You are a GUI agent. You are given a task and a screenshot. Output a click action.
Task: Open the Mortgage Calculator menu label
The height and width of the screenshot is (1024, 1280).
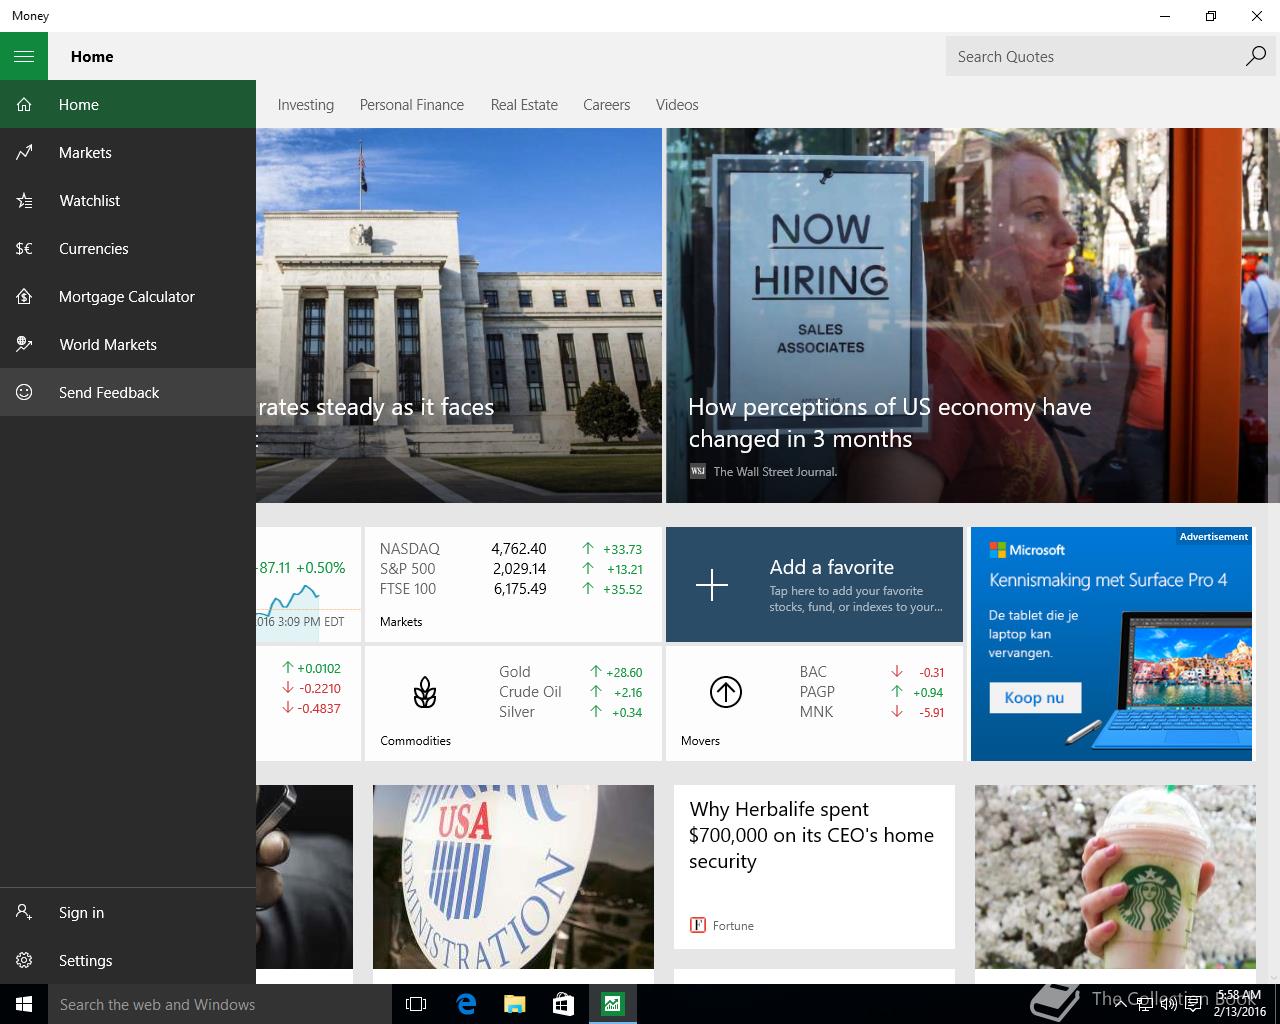point(127,296)
